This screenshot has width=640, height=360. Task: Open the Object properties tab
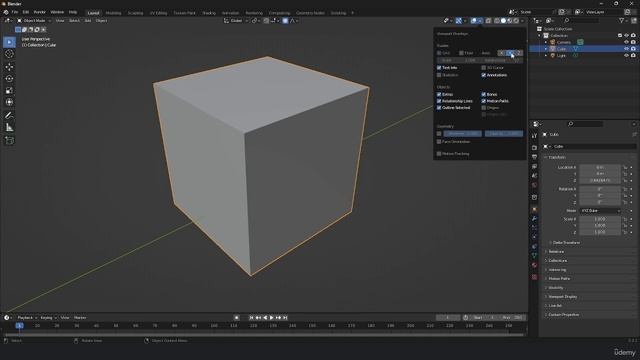(x=534, y=209)
